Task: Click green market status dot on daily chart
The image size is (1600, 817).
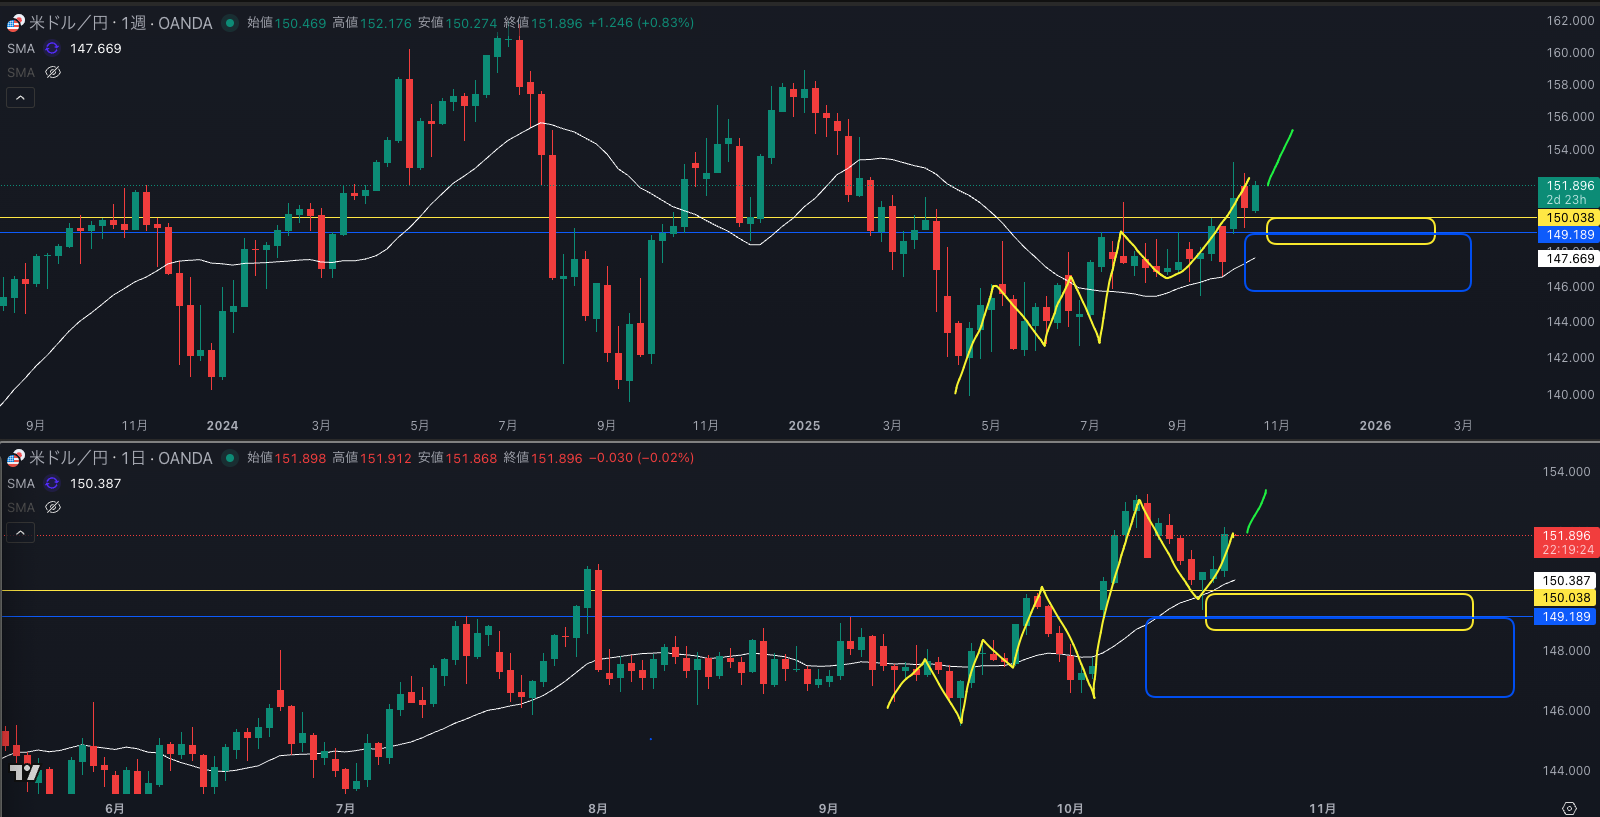Action: click(x=230, y=458)
